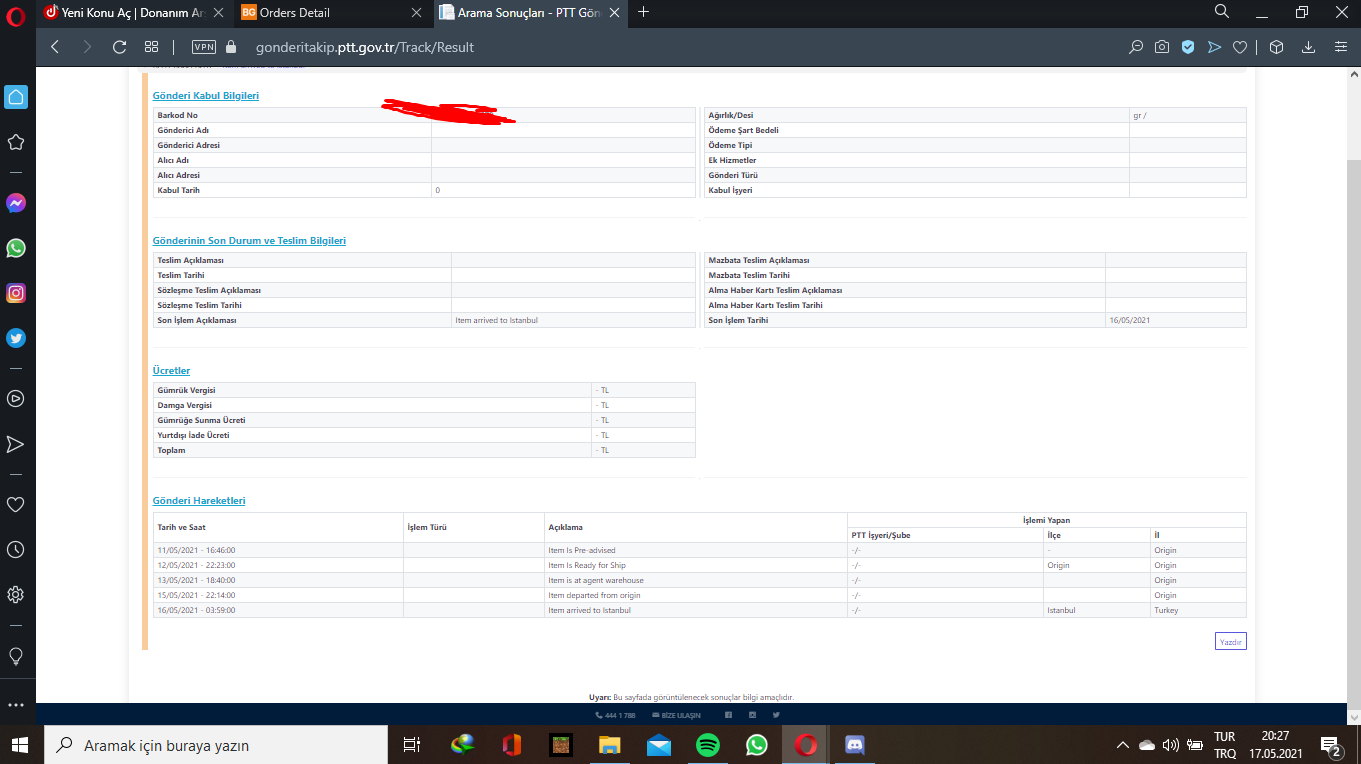The height and width of the screenshot is (764, 1361).
Task: Click the Twitter icon in page footer
Action: coord(776,715)
